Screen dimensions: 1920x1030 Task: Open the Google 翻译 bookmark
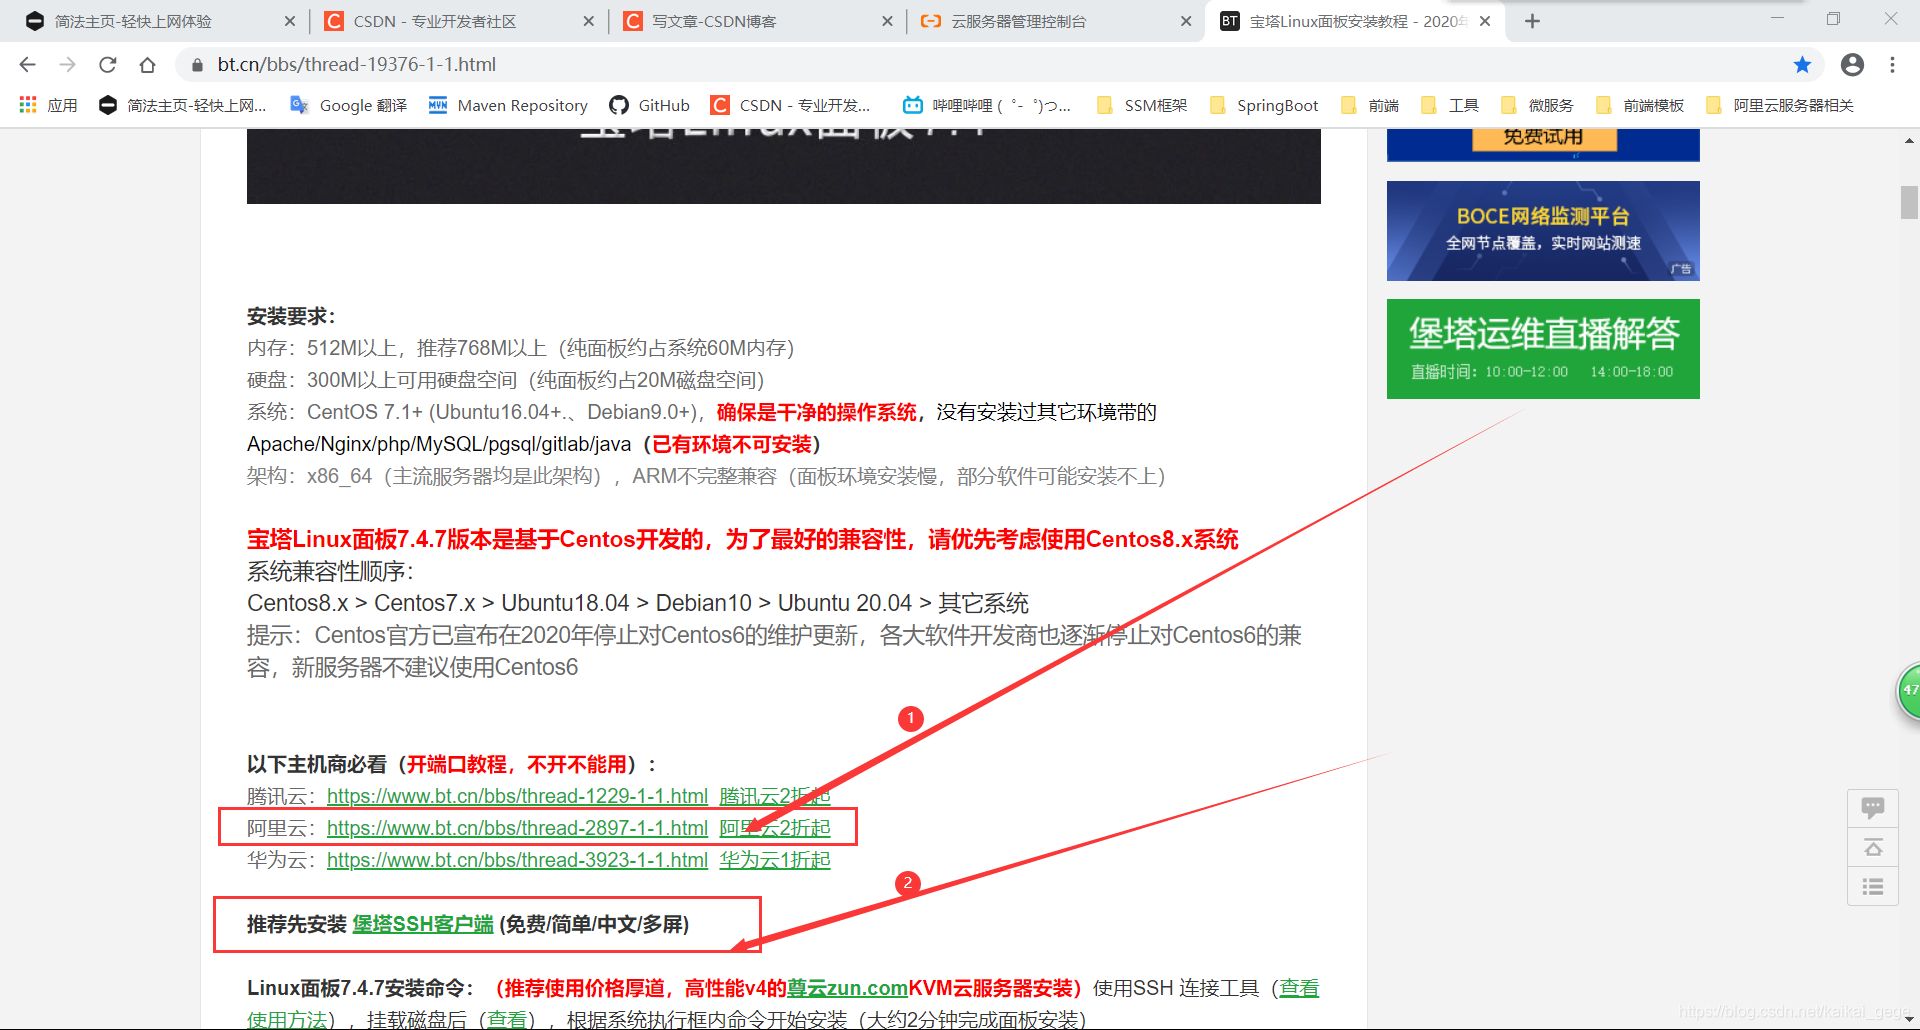(348, 105)
